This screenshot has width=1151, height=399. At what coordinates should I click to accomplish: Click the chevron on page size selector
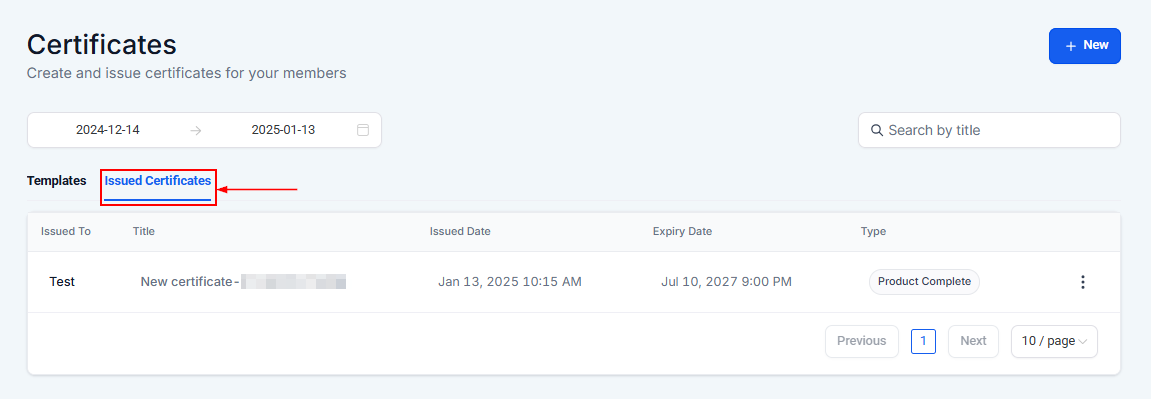click(1082, 341)
